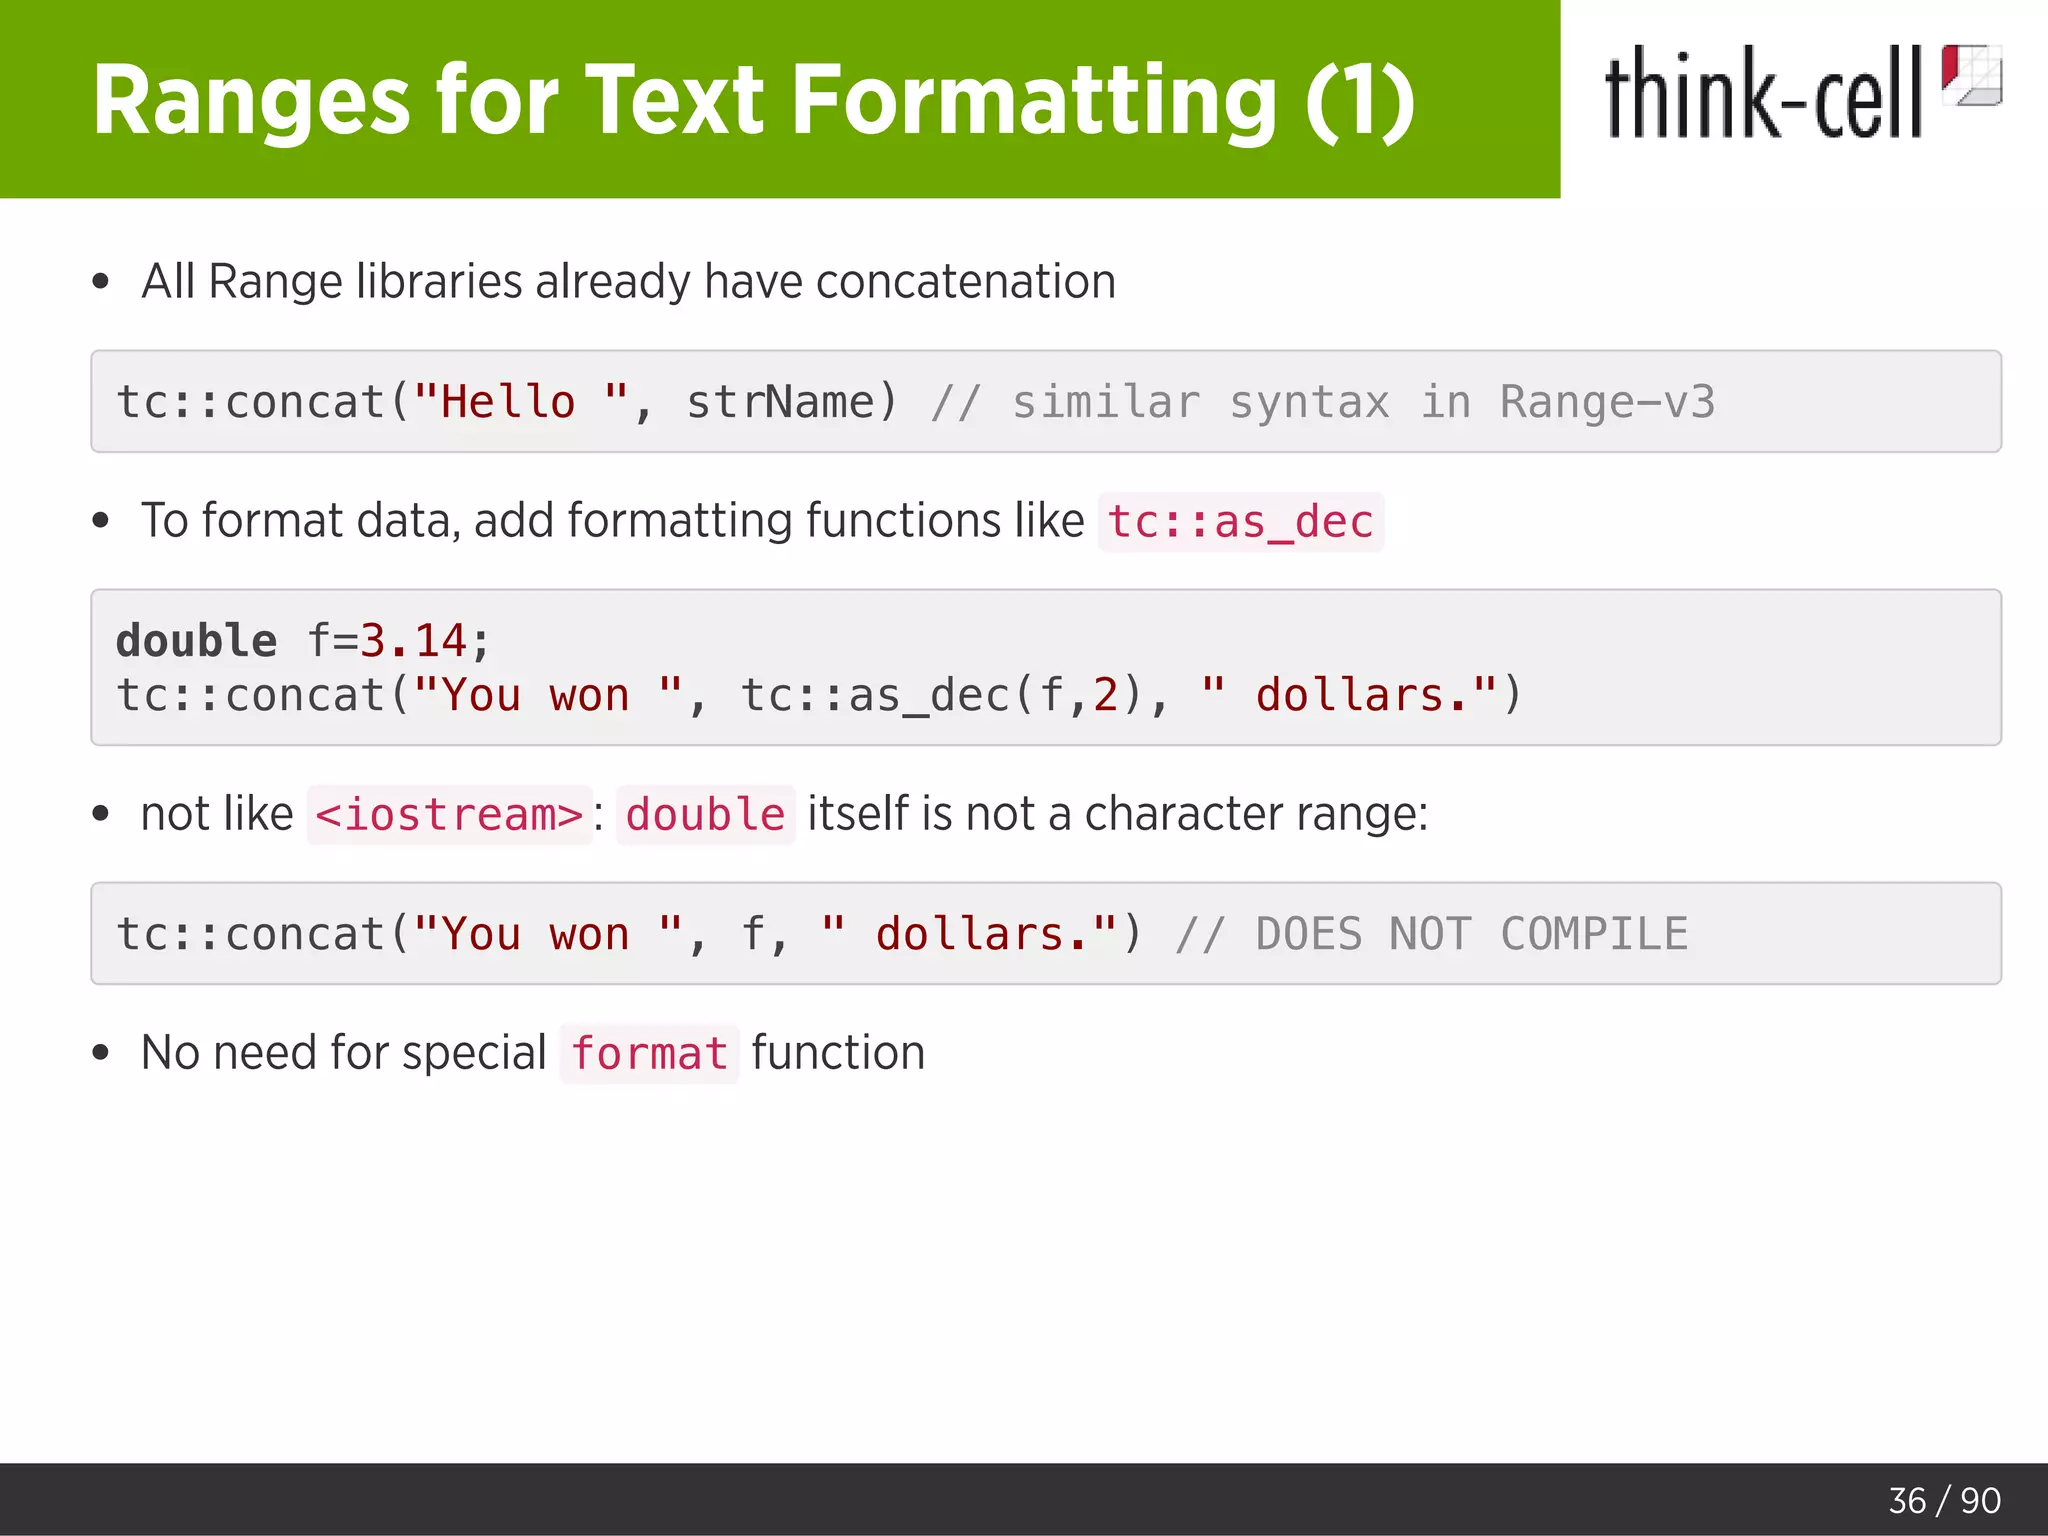This screenshot has width=2048, height=1536.
Task: Click the comment '// similar syntax in Range-v3'
Action: pyautogui.click(x=1323, y=402)
